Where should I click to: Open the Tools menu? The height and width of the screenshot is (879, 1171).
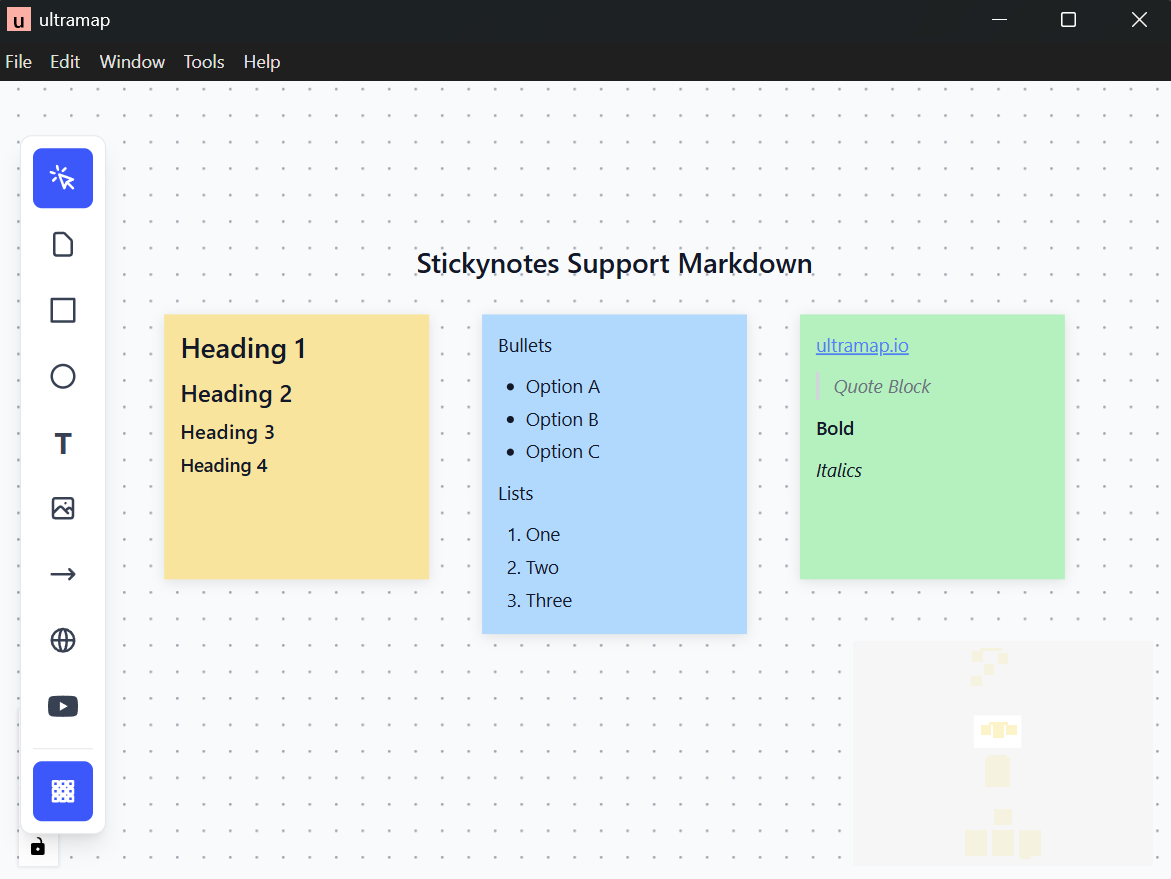204,62
